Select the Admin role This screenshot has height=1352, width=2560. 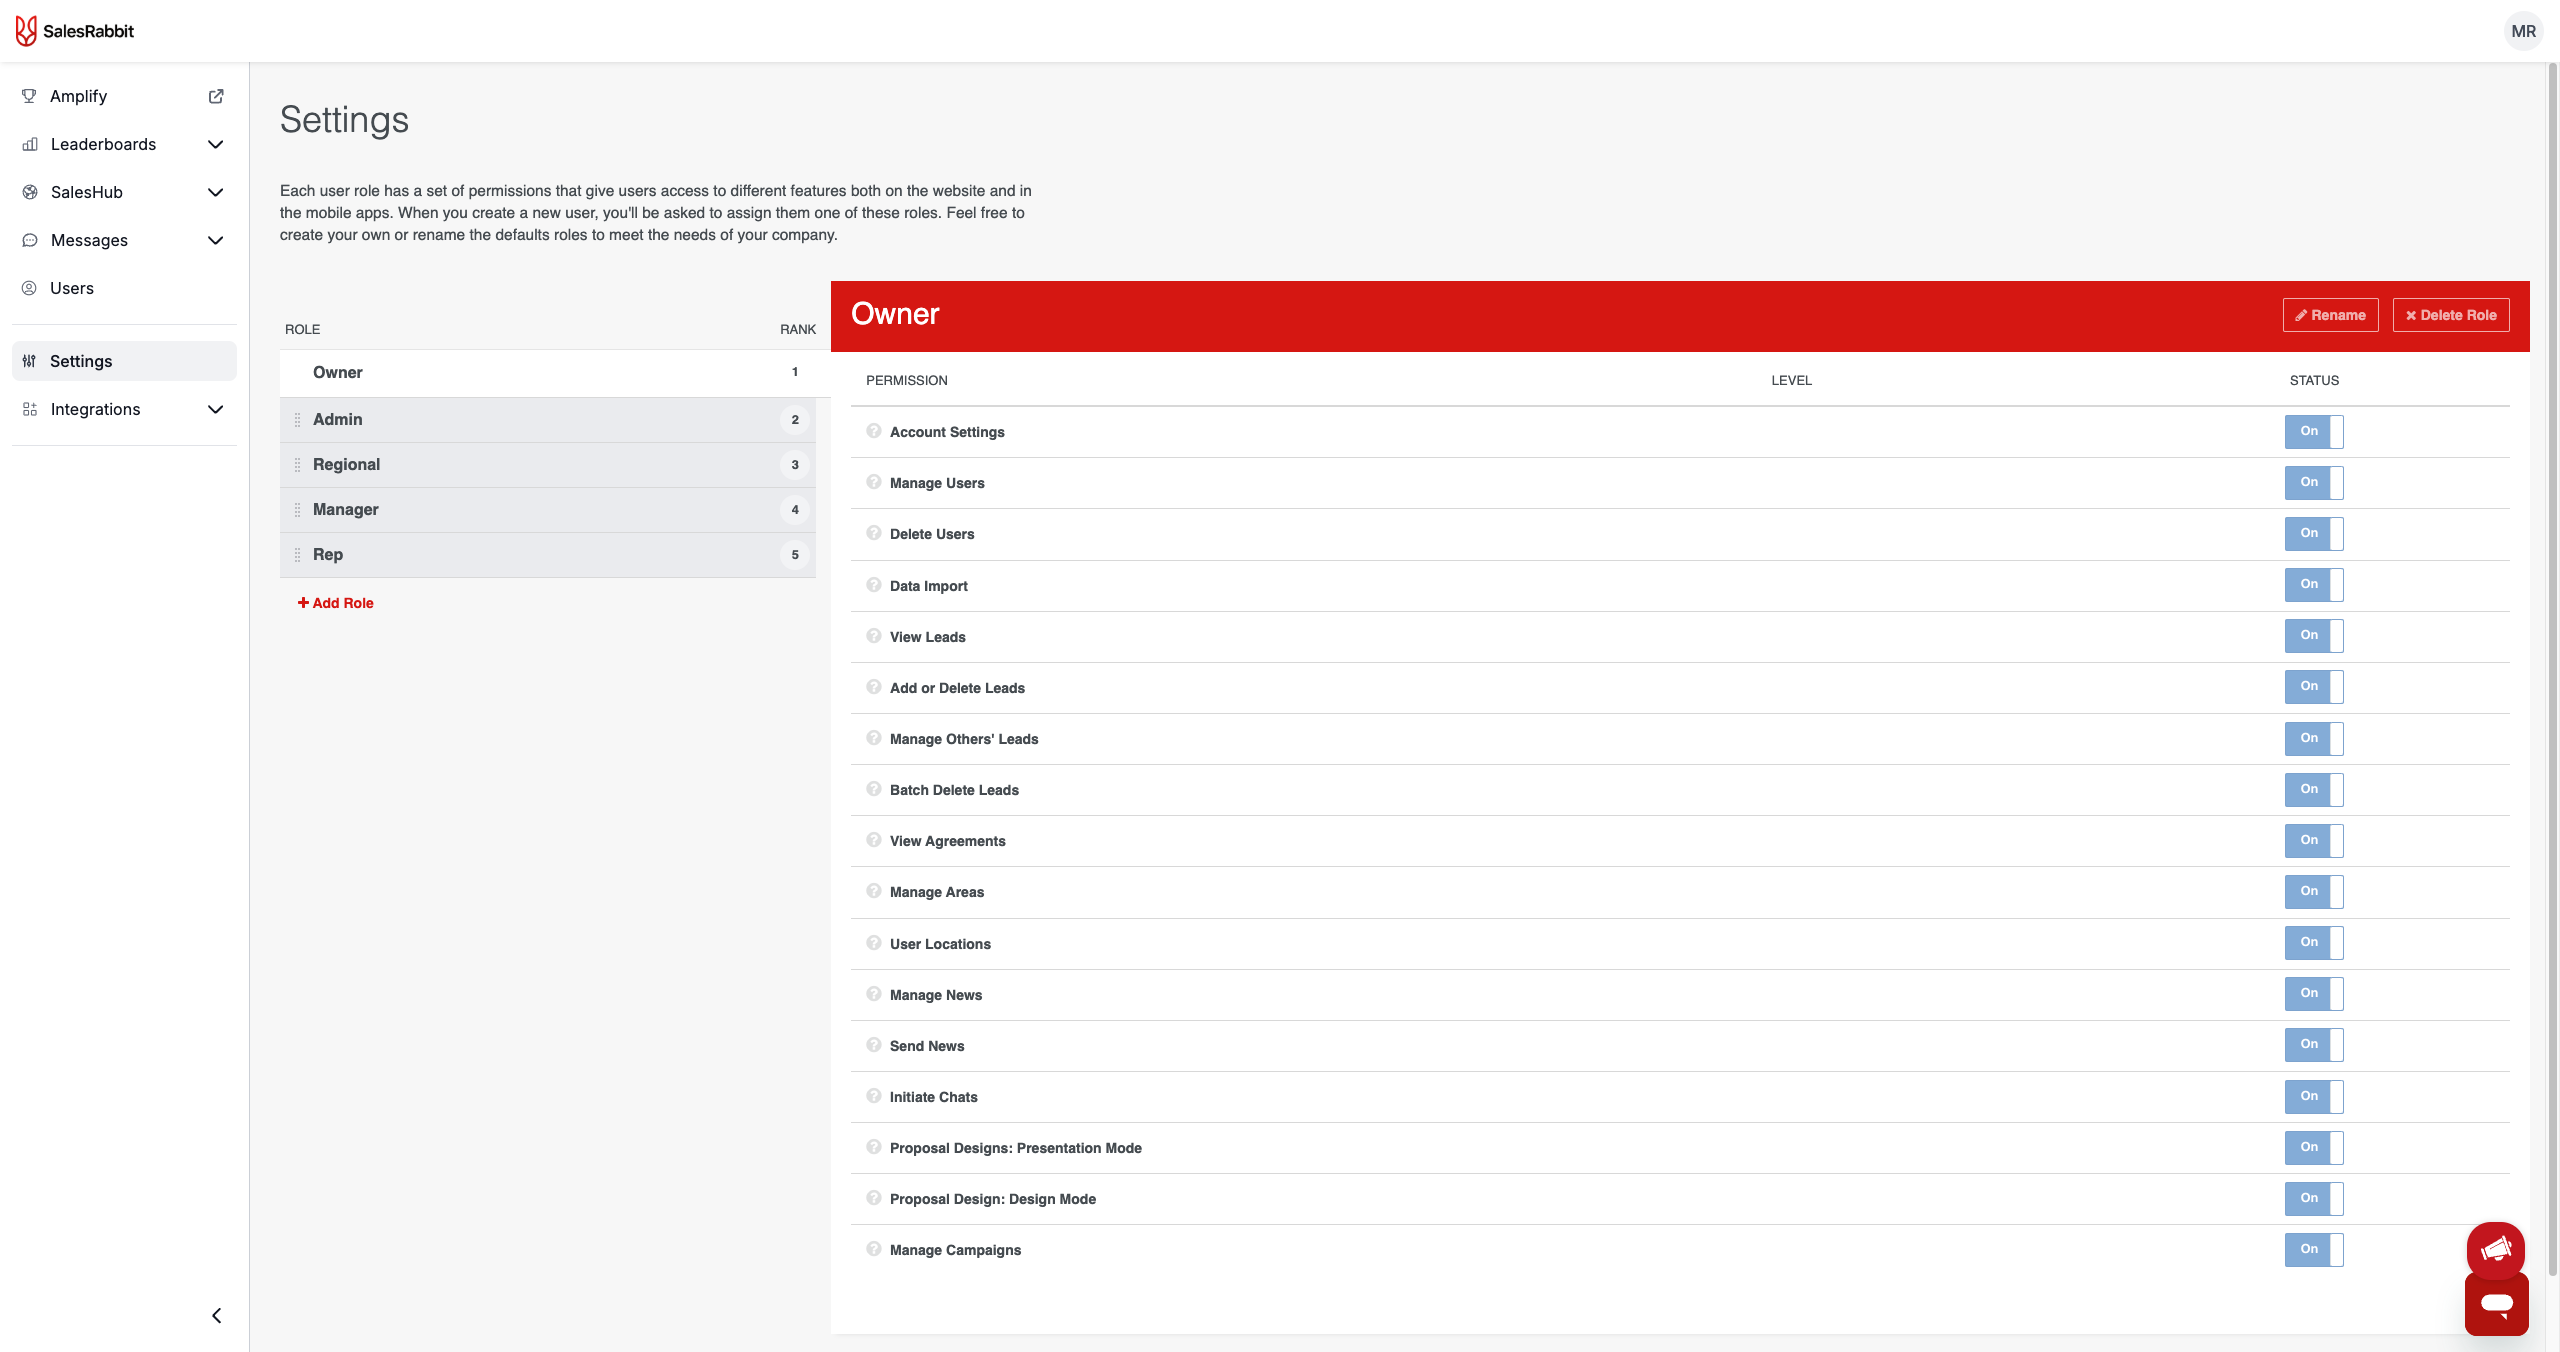(548, 420)
